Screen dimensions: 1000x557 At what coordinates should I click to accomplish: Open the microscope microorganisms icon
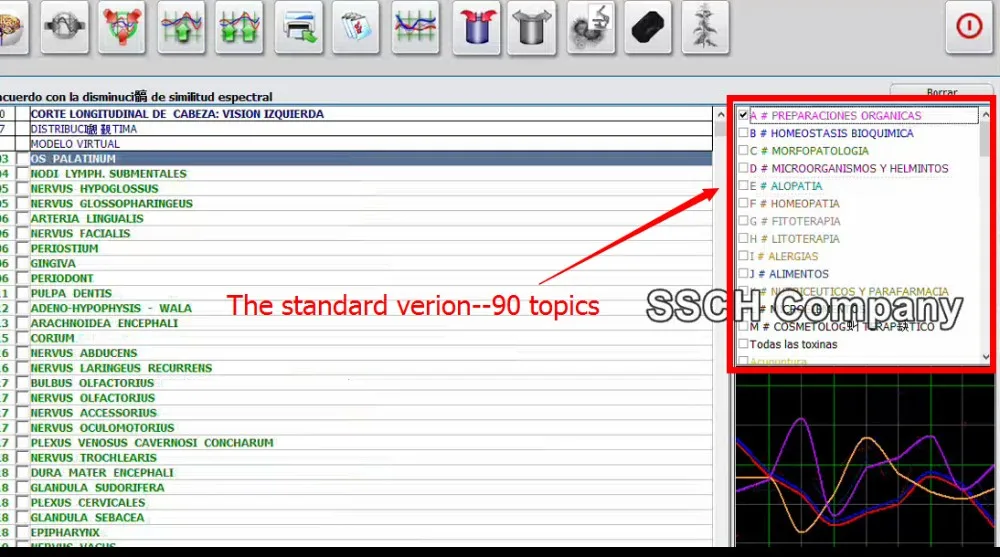coord(591,27)
